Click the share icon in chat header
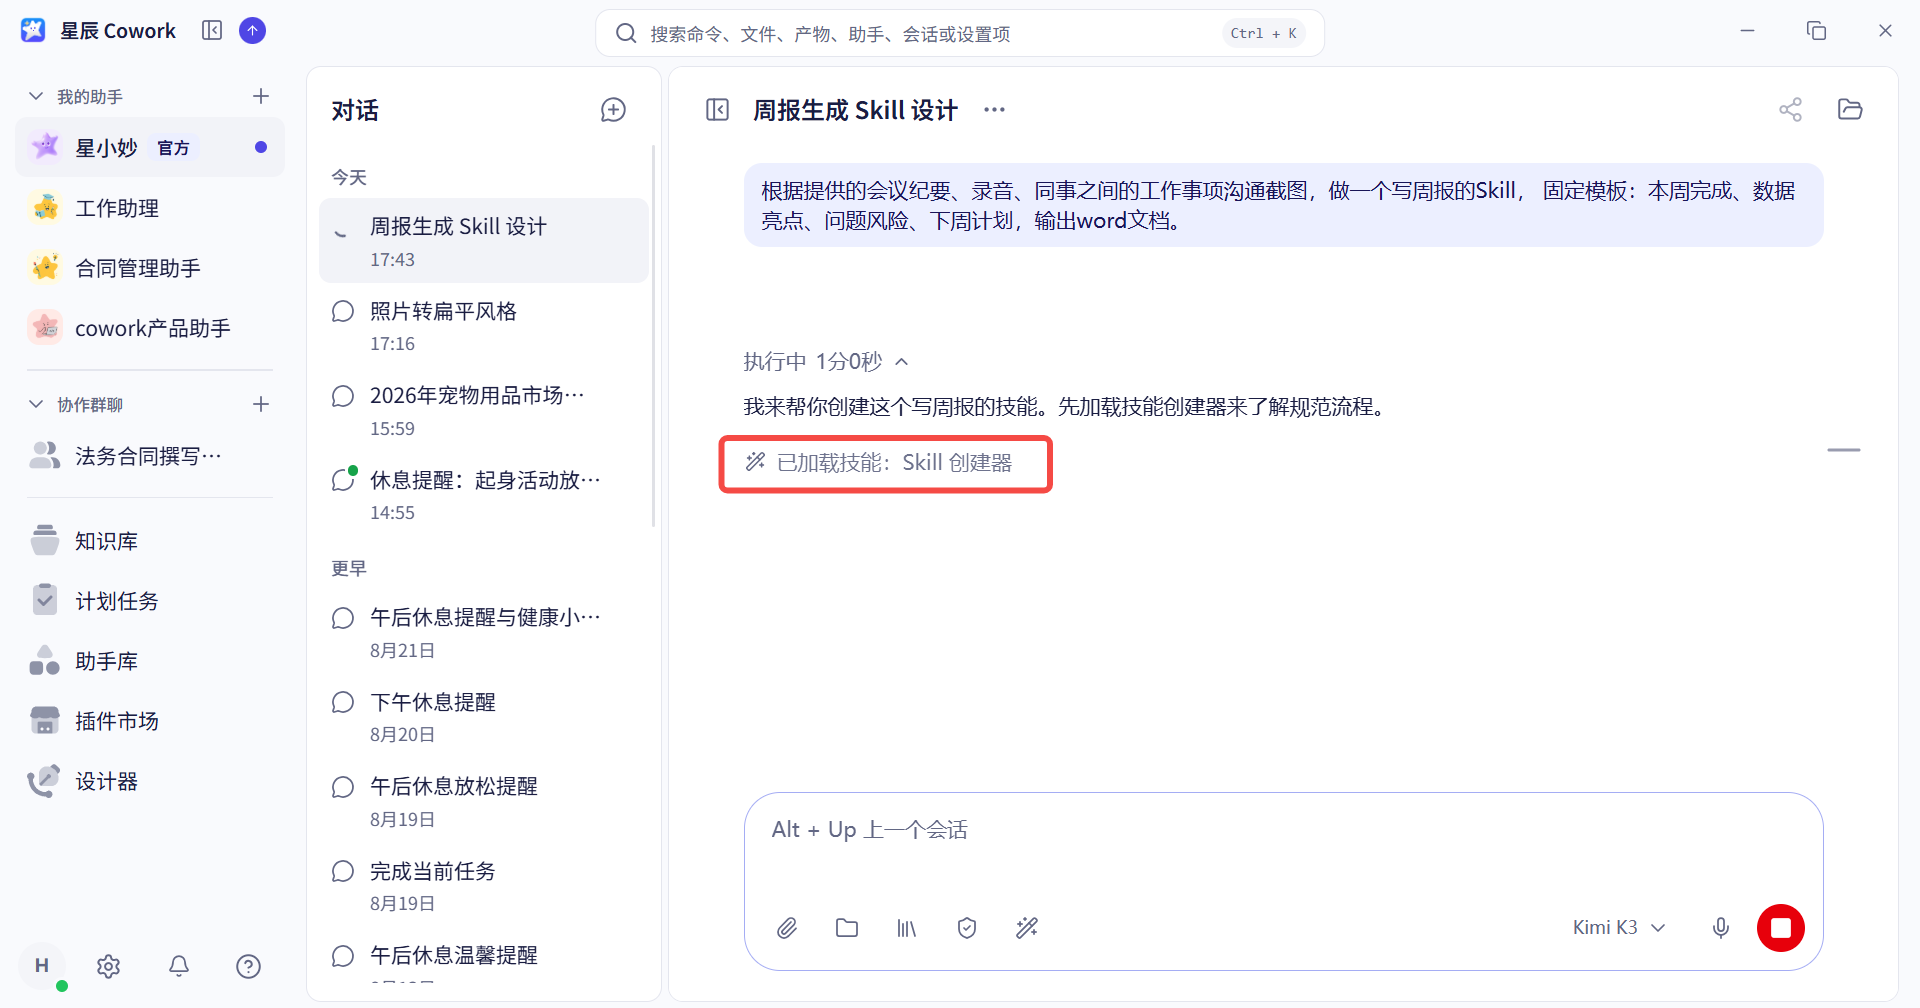 (x=1790, y=110)
